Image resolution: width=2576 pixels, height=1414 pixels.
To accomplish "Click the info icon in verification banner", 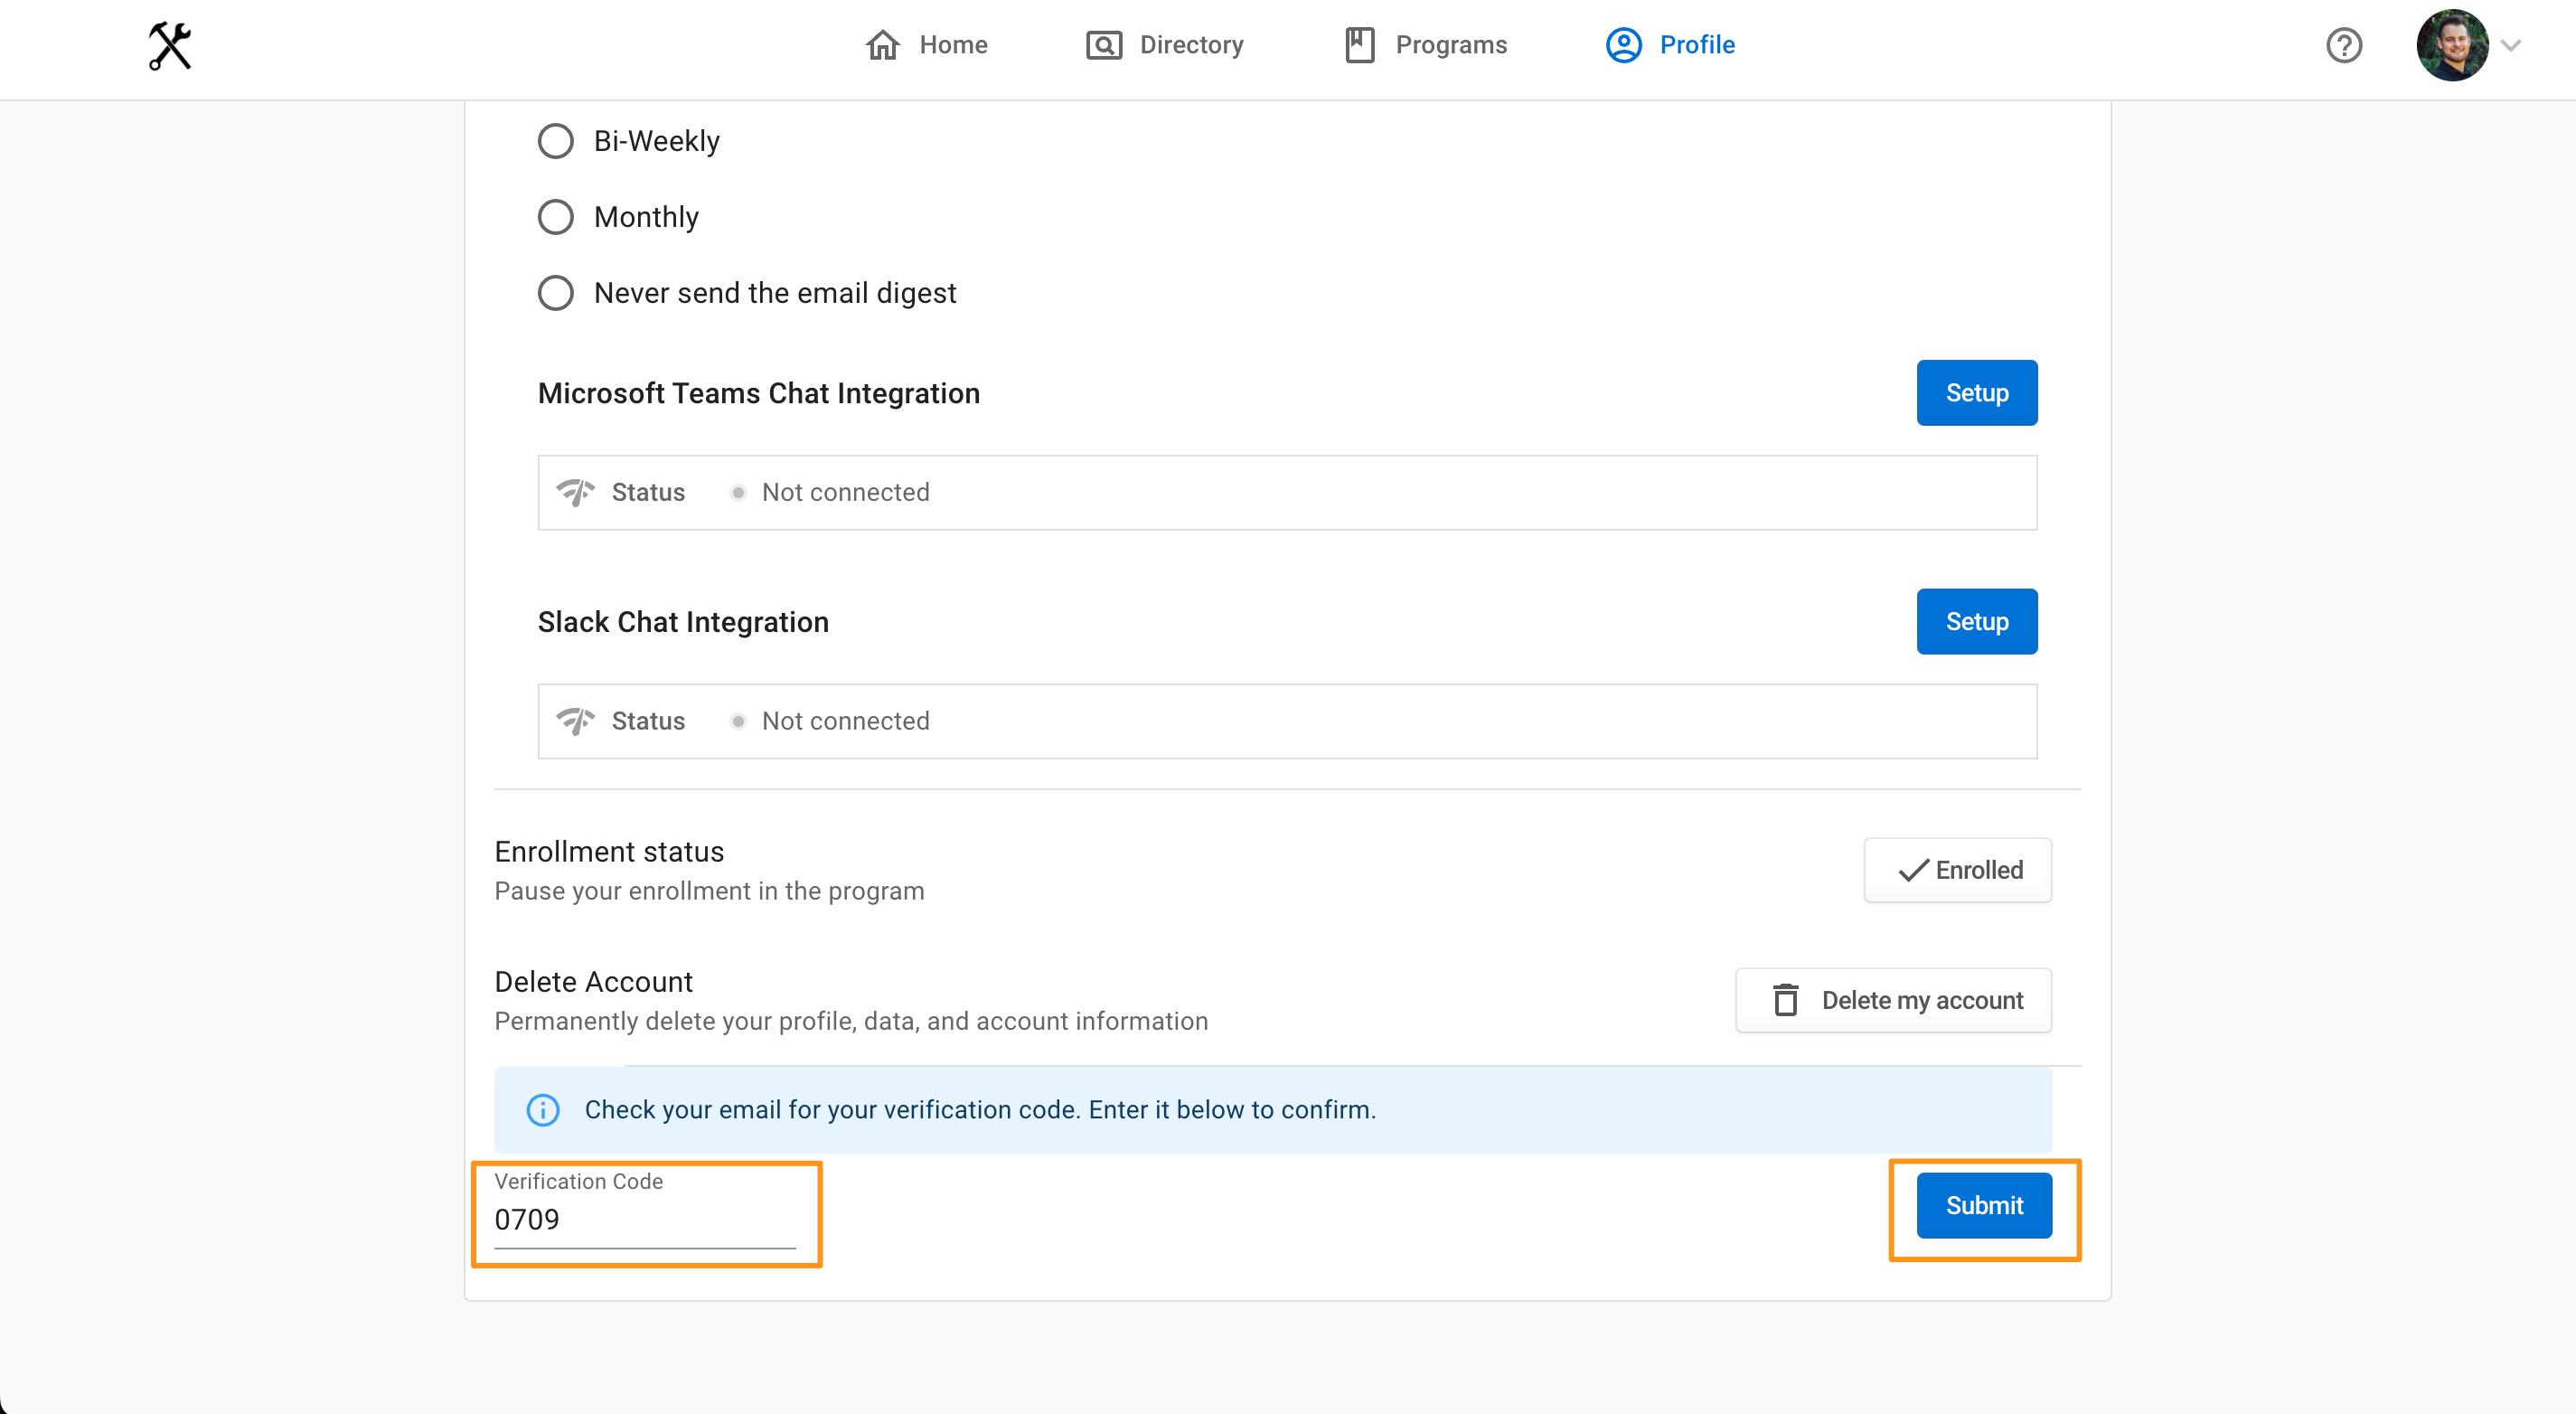I will [543, 1110].
